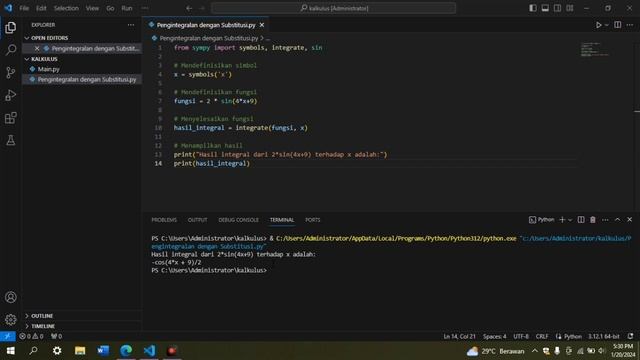The image size is (640, 360).
Task: Close the file in Open Editors list
Action: pyautogui.click(x=37, y=48)
